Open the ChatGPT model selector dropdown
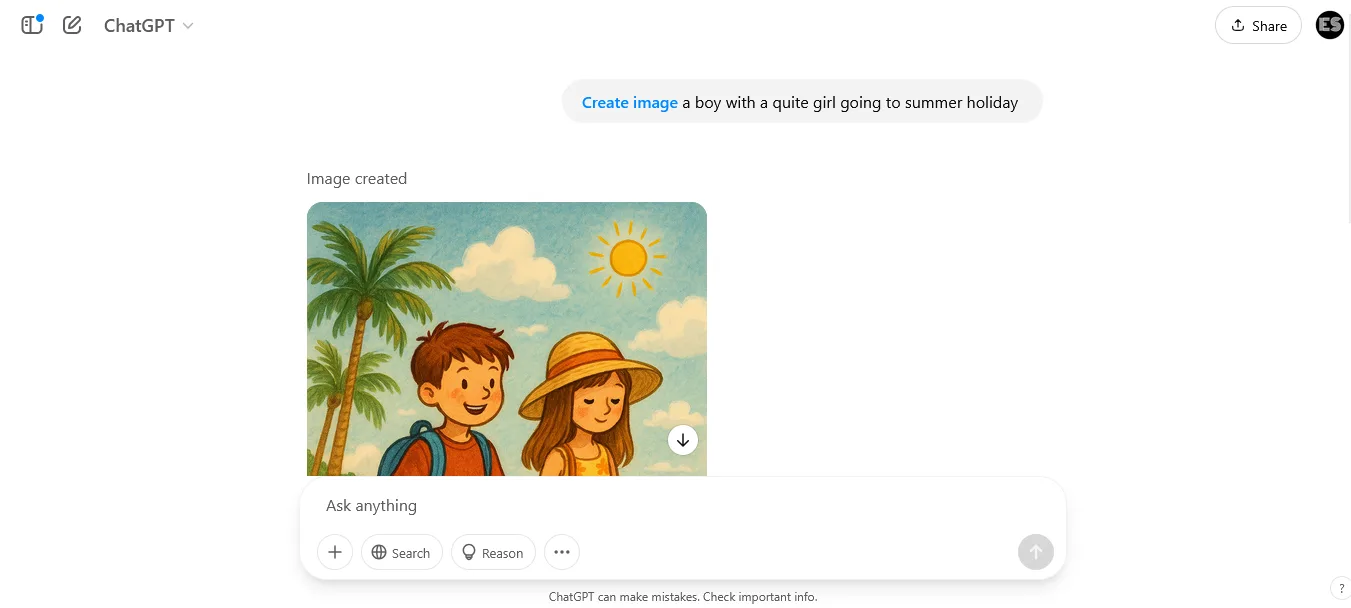This screenshot has height=608, width=1351. click(x=139, y=26)
